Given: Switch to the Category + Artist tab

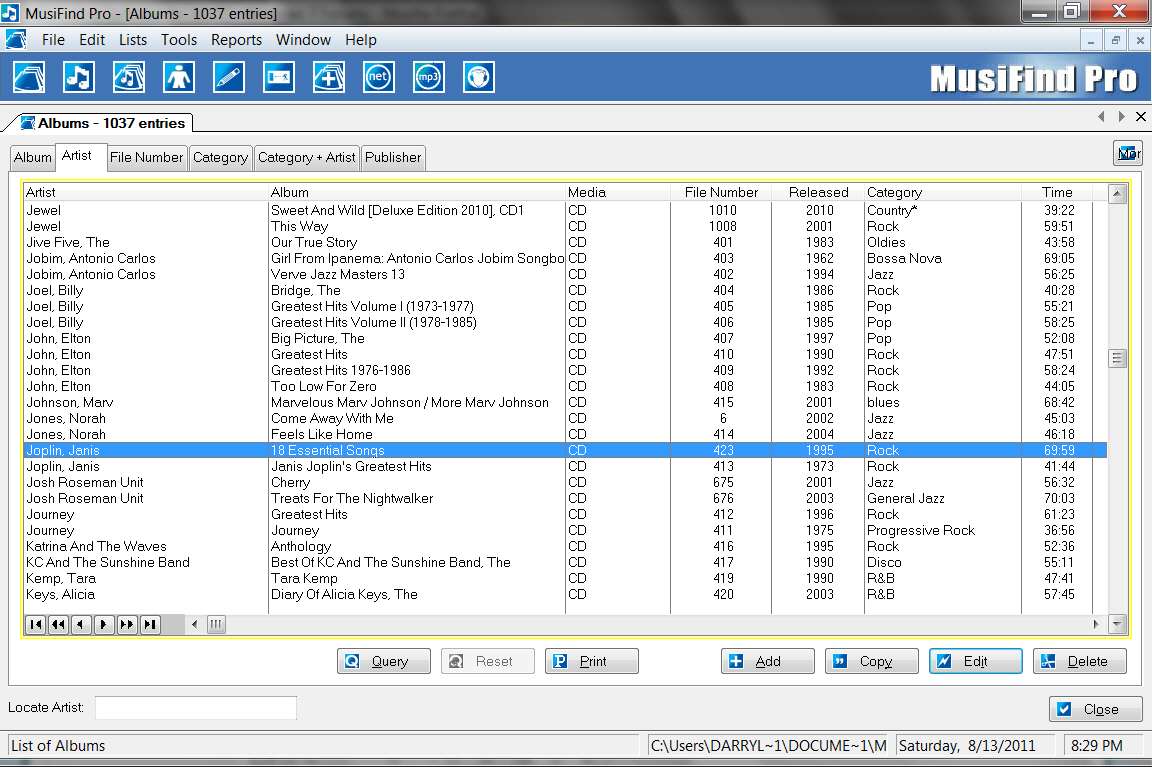Looking at the screenshot, I should coord(306,157).
